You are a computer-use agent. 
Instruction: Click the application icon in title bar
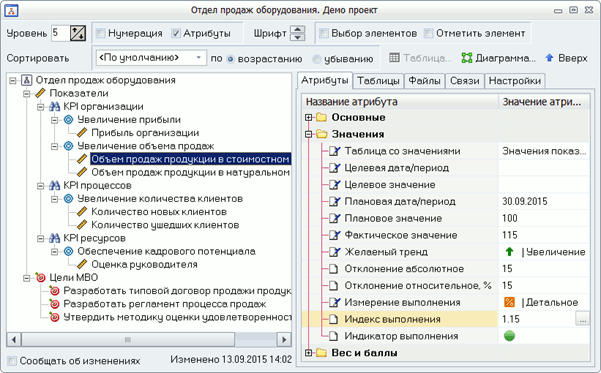(x=11, y=10)
